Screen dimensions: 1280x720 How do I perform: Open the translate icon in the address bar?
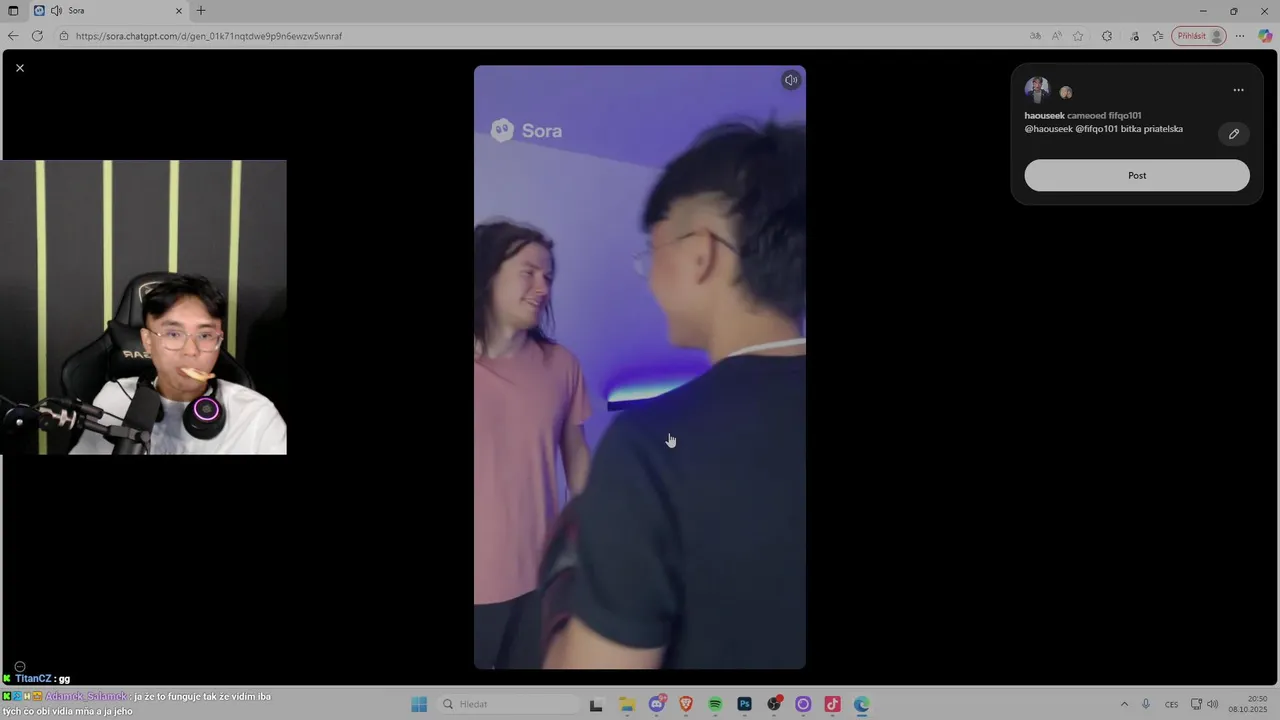pyautogui.click(x=1035, y=36)
